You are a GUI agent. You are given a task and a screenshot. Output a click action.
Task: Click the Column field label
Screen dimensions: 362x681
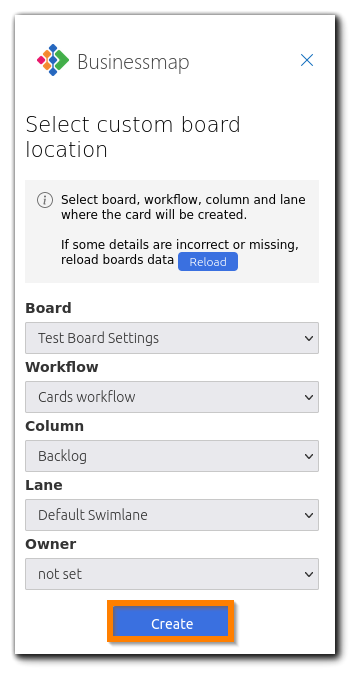(x=54, y=426)
